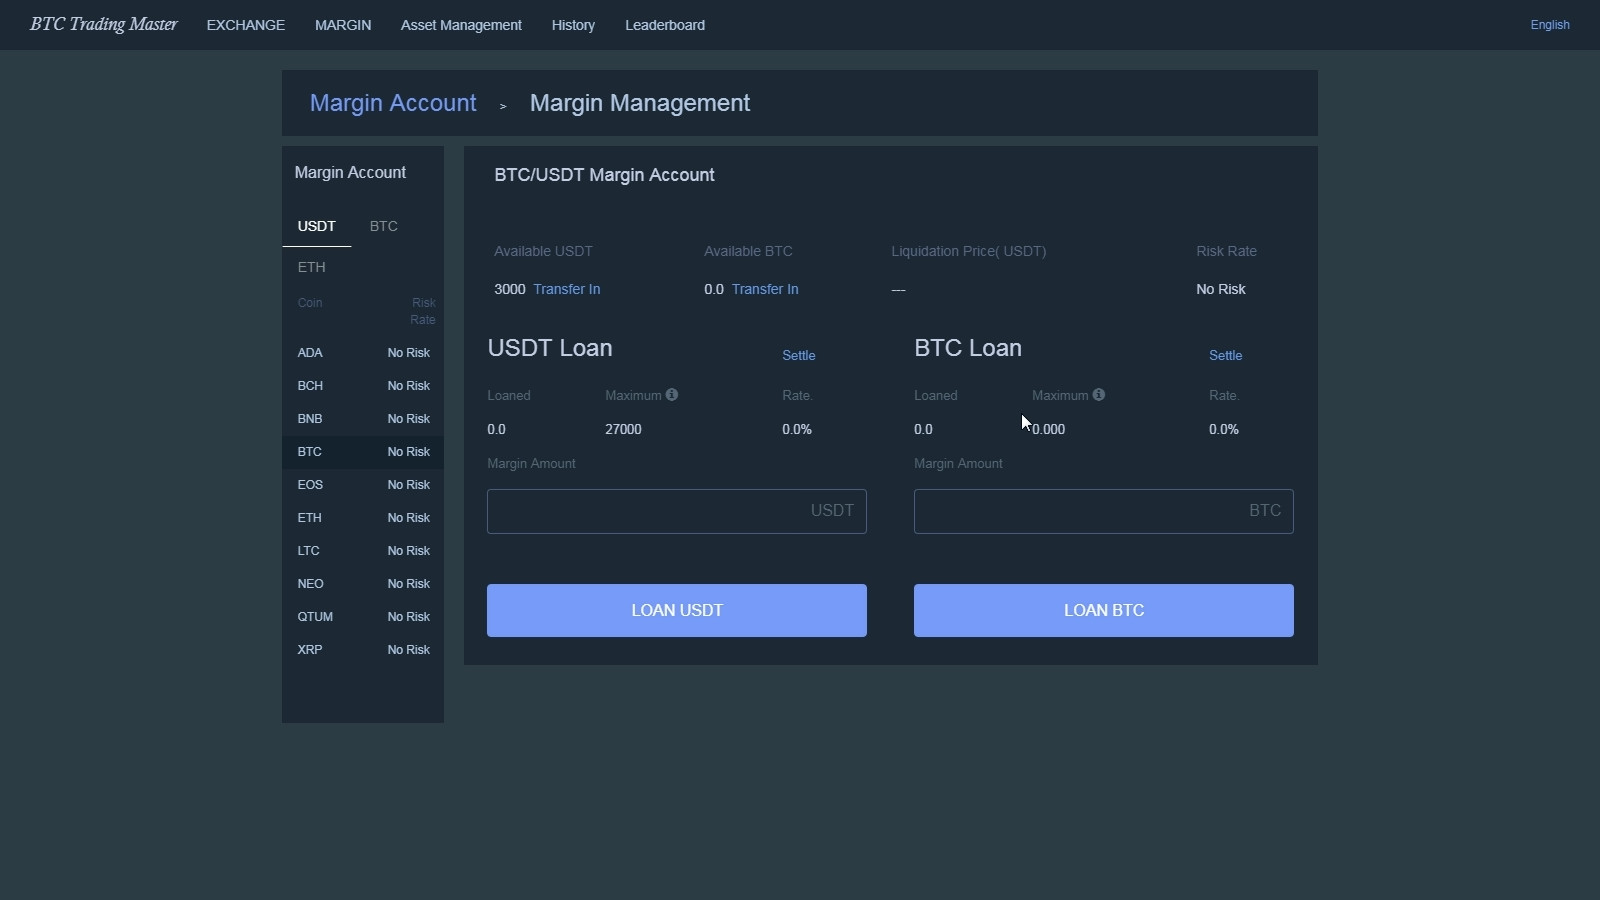Navigate to Margin Account breadcrumb
1600x900 pixels.
[393, 103]
